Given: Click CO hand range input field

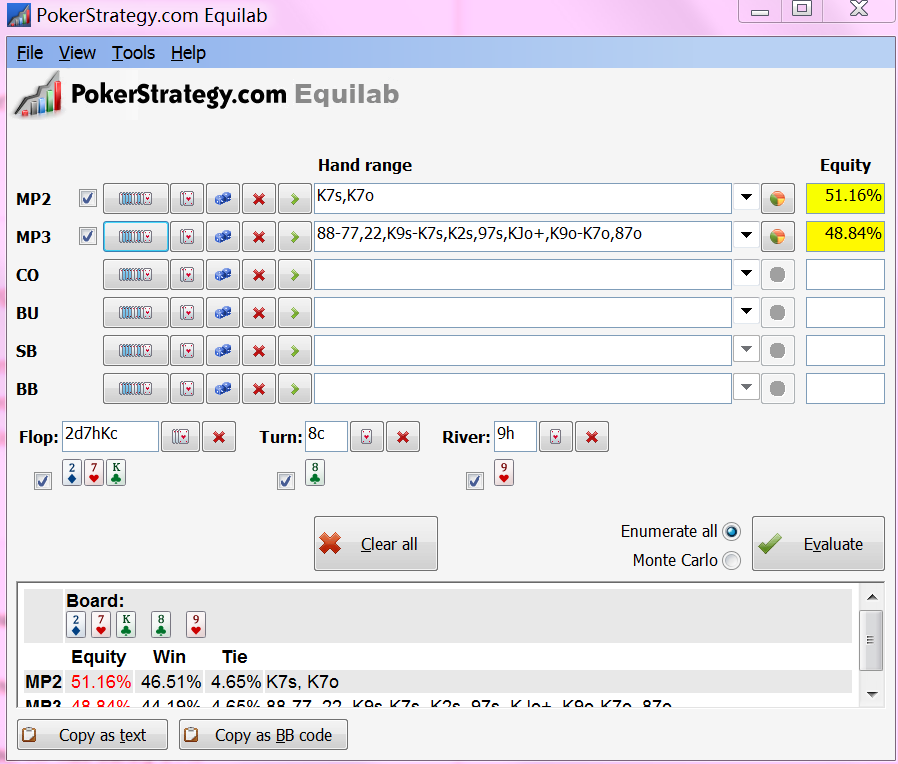Looking at the screenshot, I should tap(523, 275).
